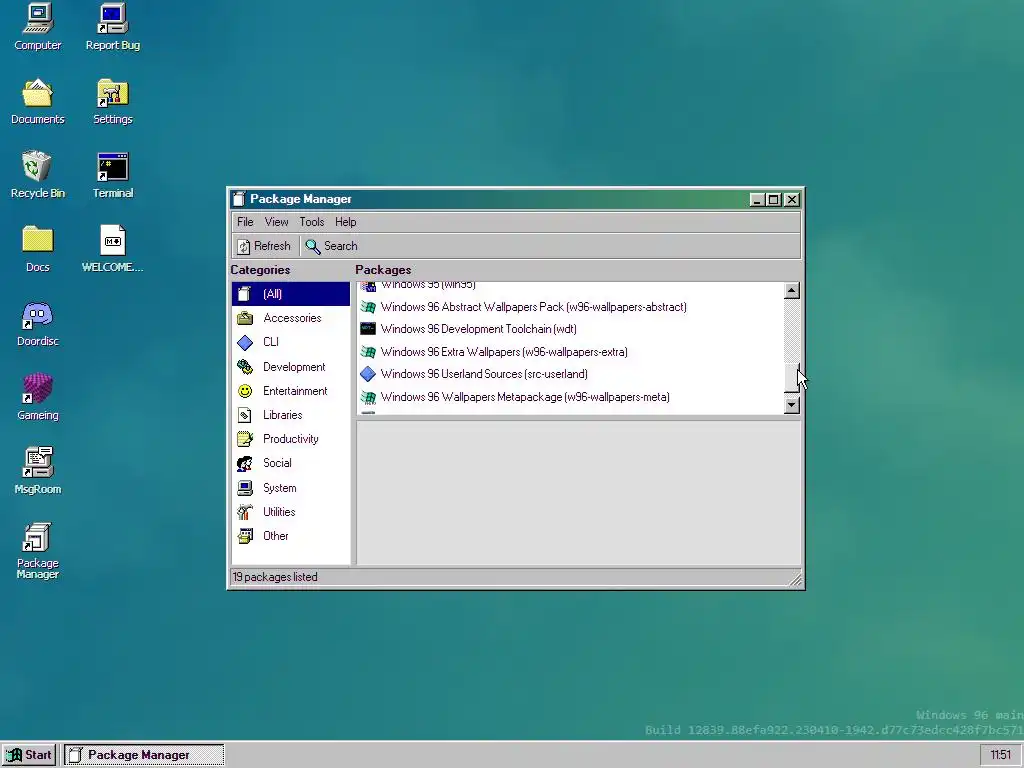
Task: Click the Package Manager title bar icon
Action: click(x=239, y=199)
